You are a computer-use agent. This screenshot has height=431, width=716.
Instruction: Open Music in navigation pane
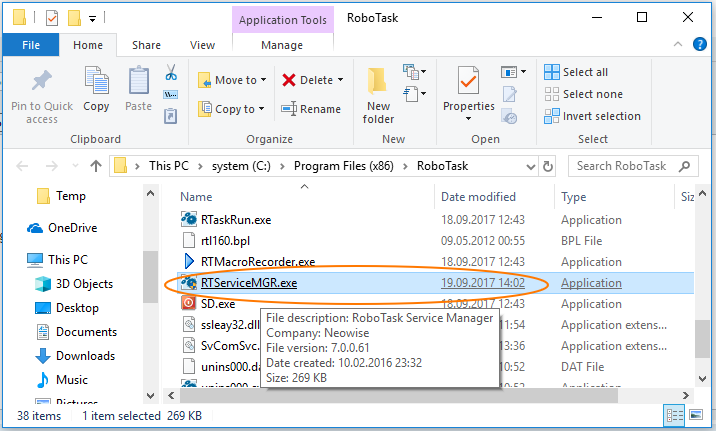62,380
